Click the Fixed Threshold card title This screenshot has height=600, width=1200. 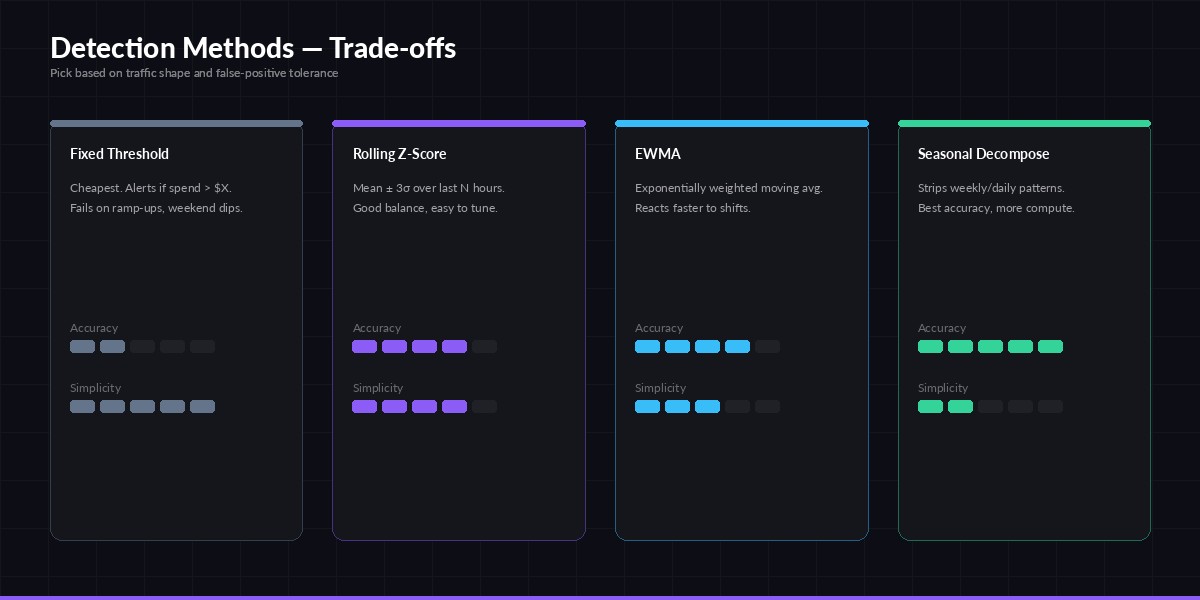(119, 154)
